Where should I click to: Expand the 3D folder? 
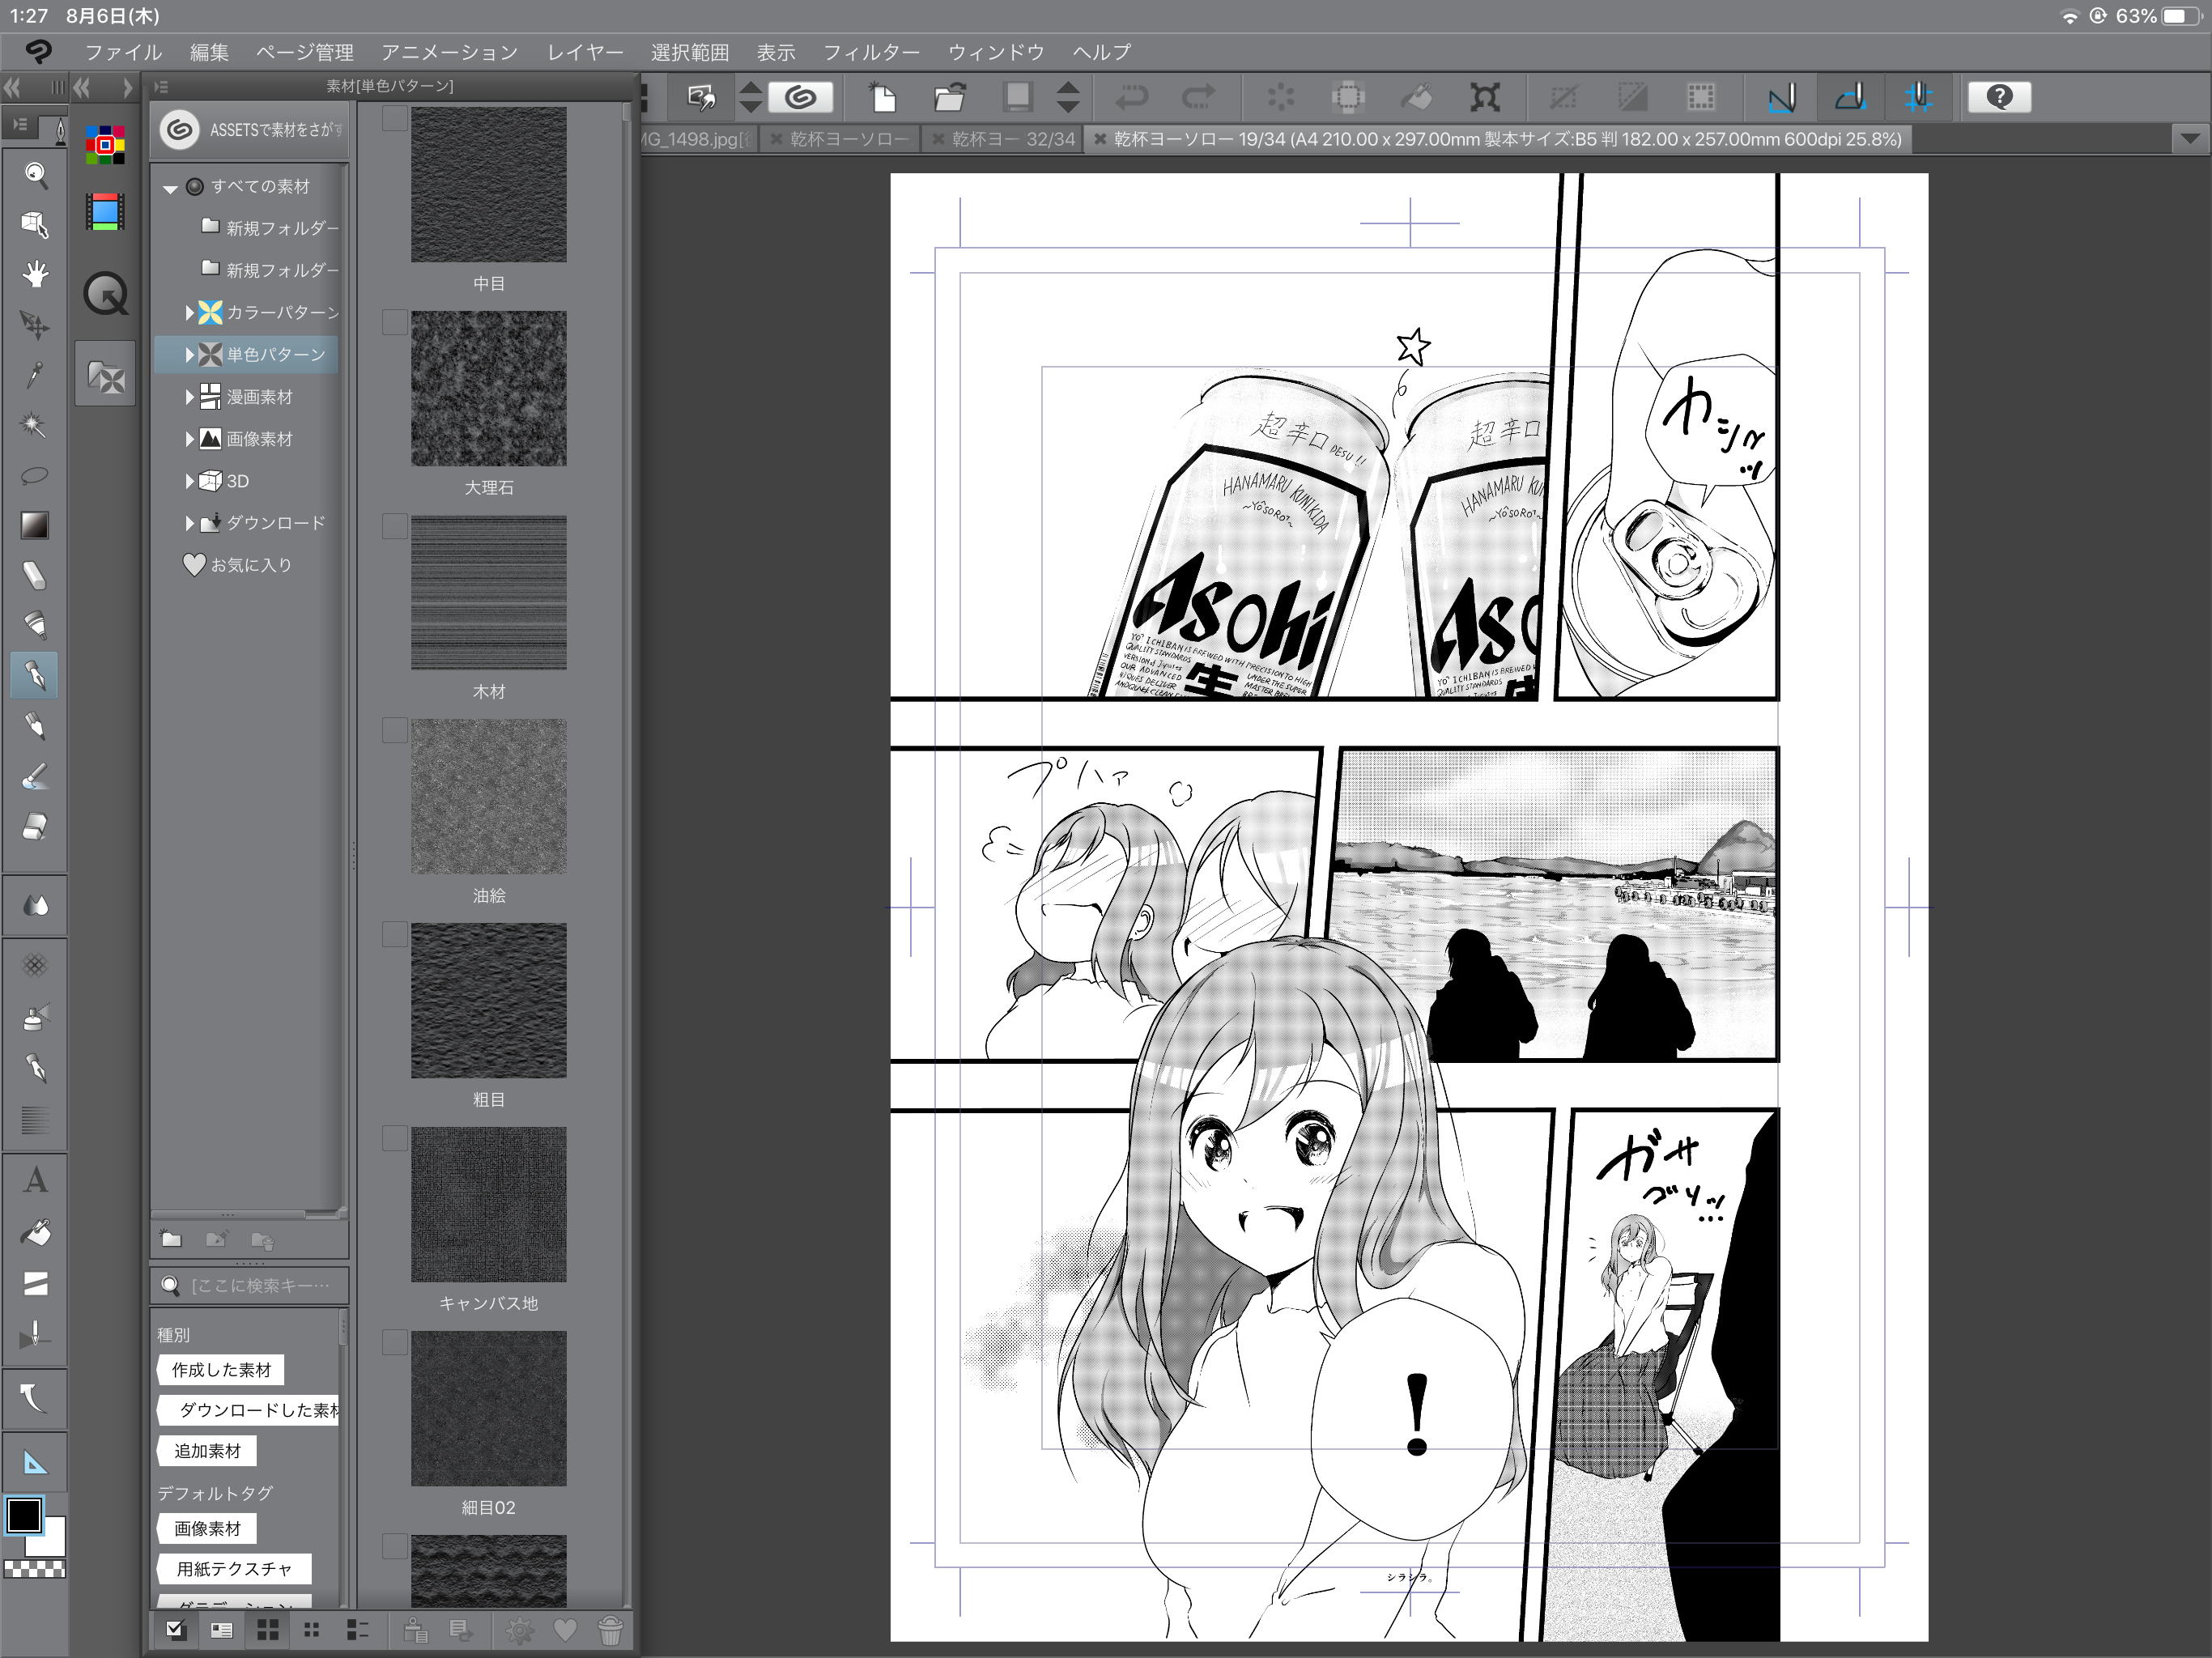pyautogui.click(x=189, y=481)
